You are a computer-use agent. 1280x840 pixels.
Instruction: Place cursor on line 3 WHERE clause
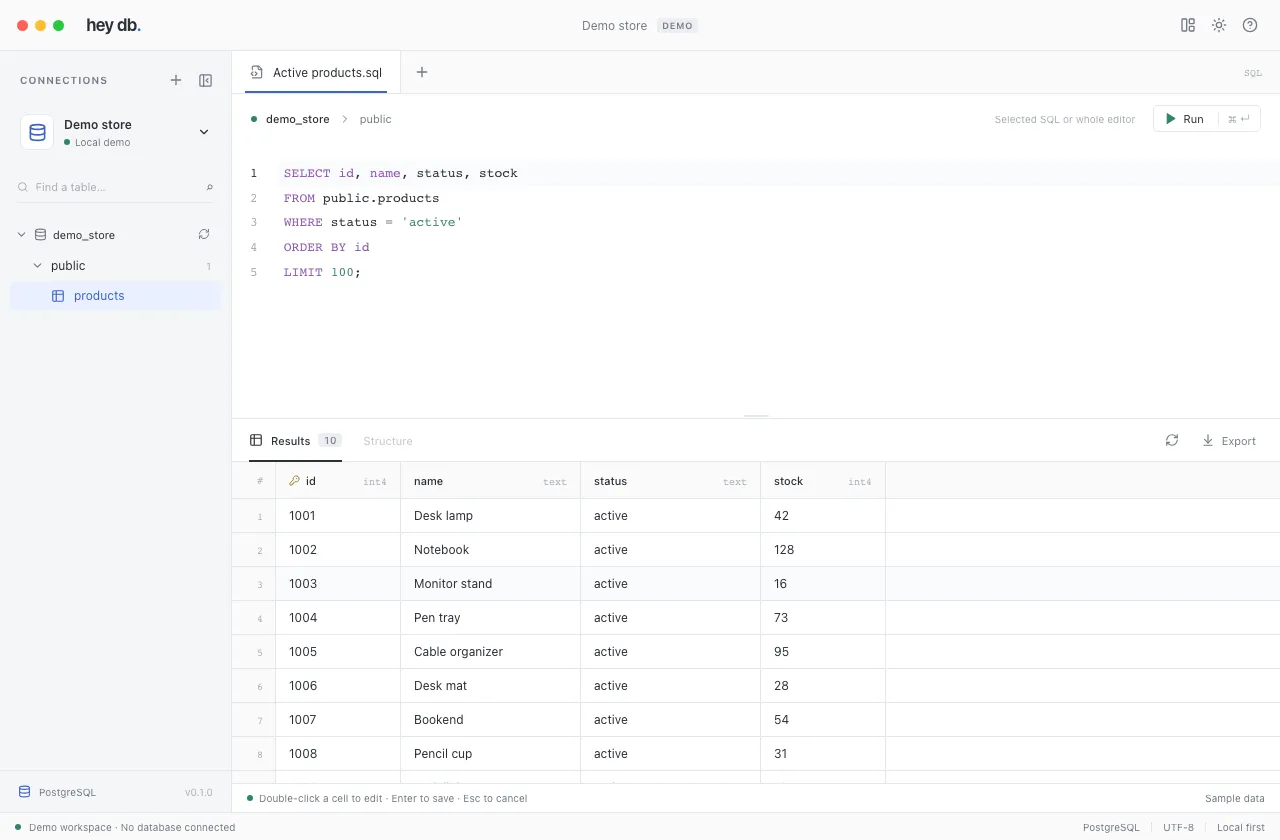tap(373, 222)
